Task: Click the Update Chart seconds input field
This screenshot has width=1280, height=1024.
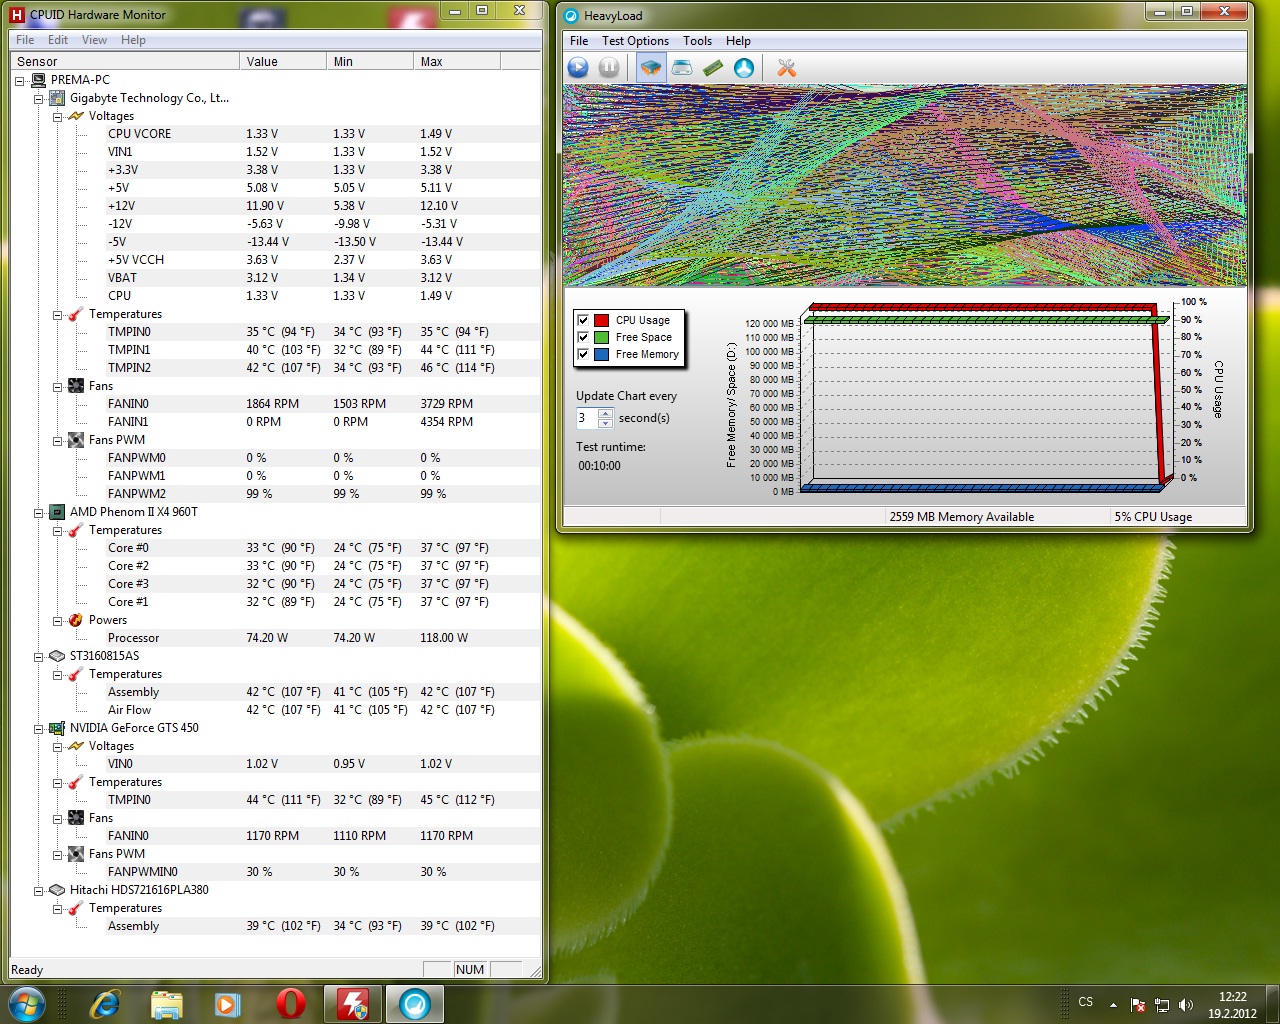Action: click(x=587, y=418)
